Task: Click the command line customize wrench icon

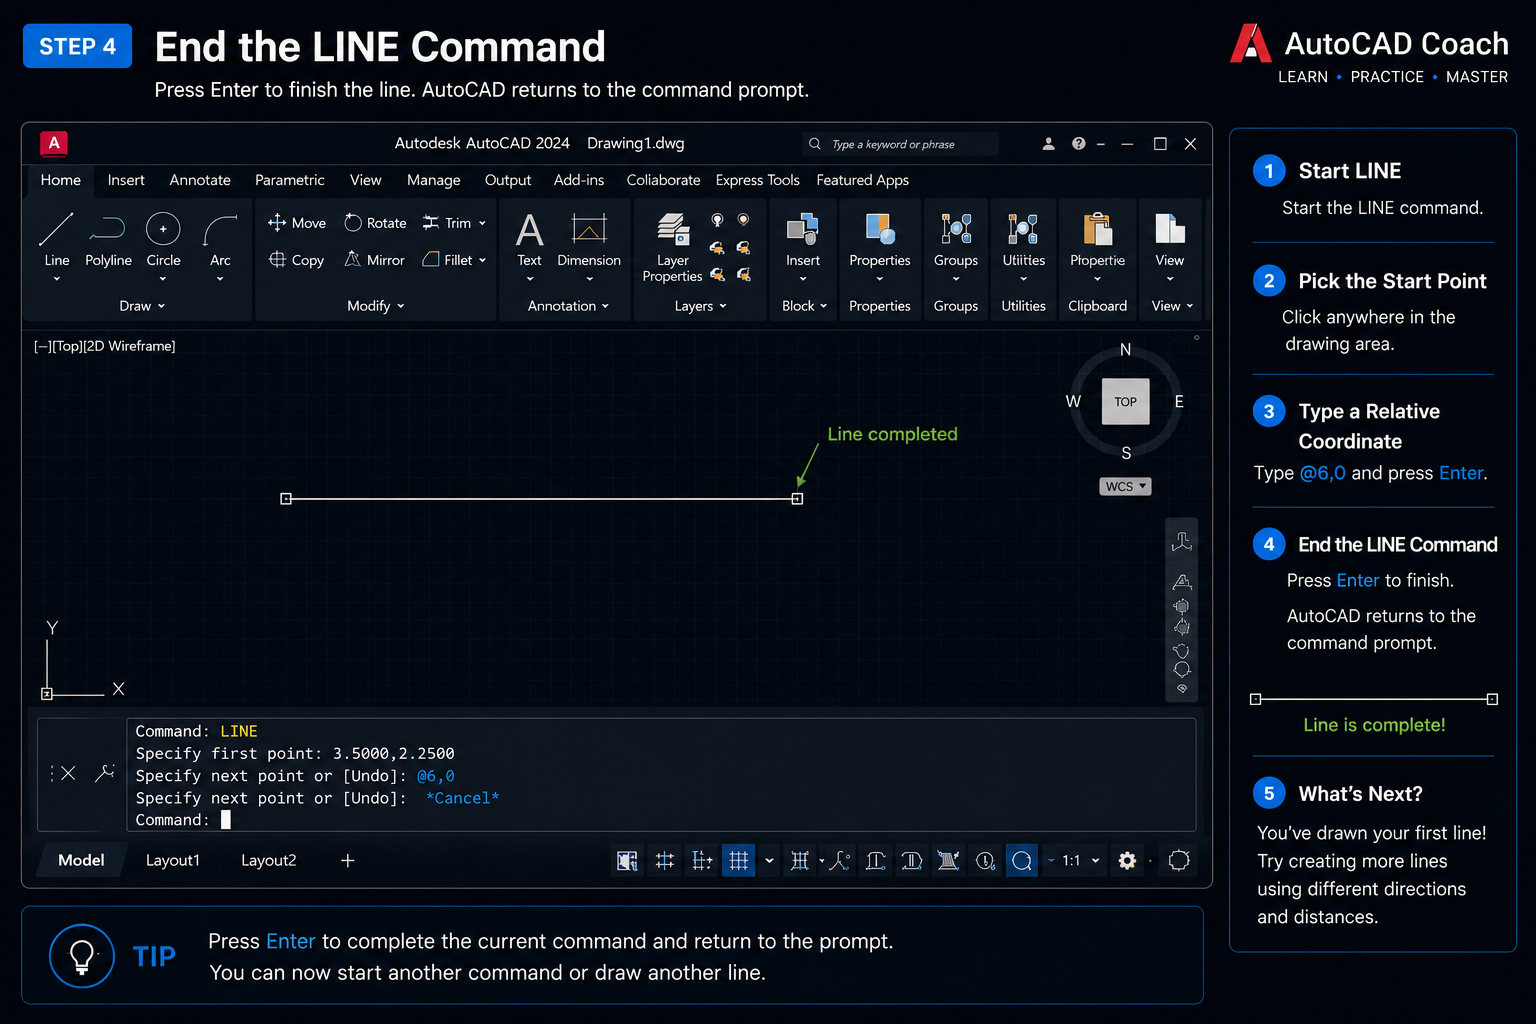Action: 105,773
